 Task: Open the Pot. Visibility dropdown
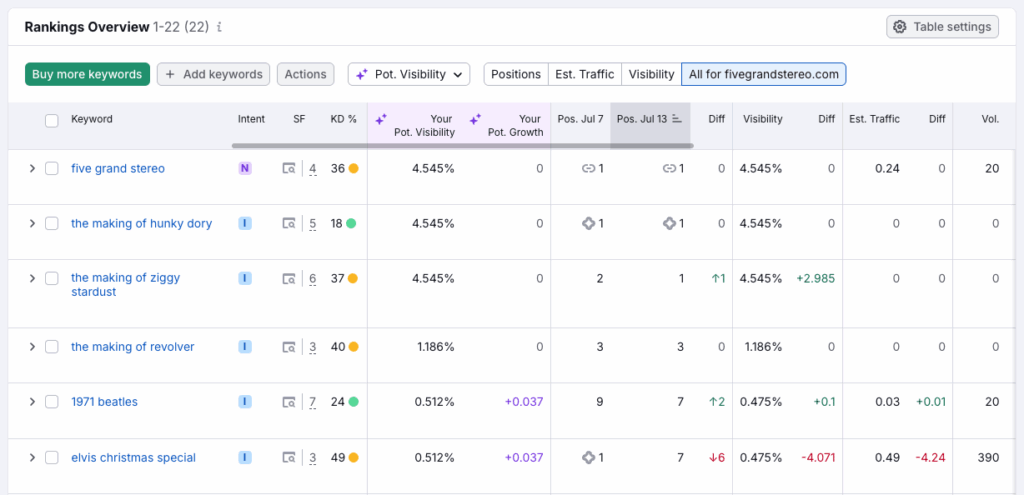point(409,74)
